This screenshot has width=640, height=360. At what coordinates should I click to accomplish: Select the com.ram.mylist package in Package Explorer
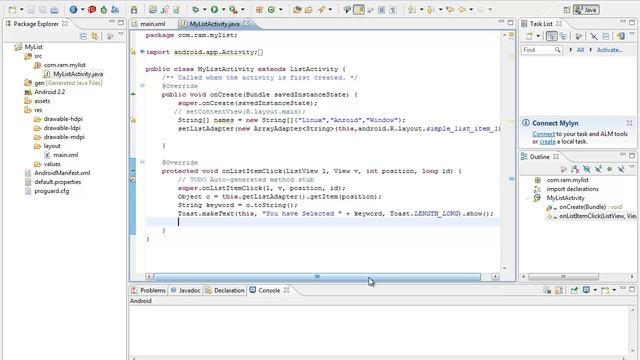tap(64, 65)
